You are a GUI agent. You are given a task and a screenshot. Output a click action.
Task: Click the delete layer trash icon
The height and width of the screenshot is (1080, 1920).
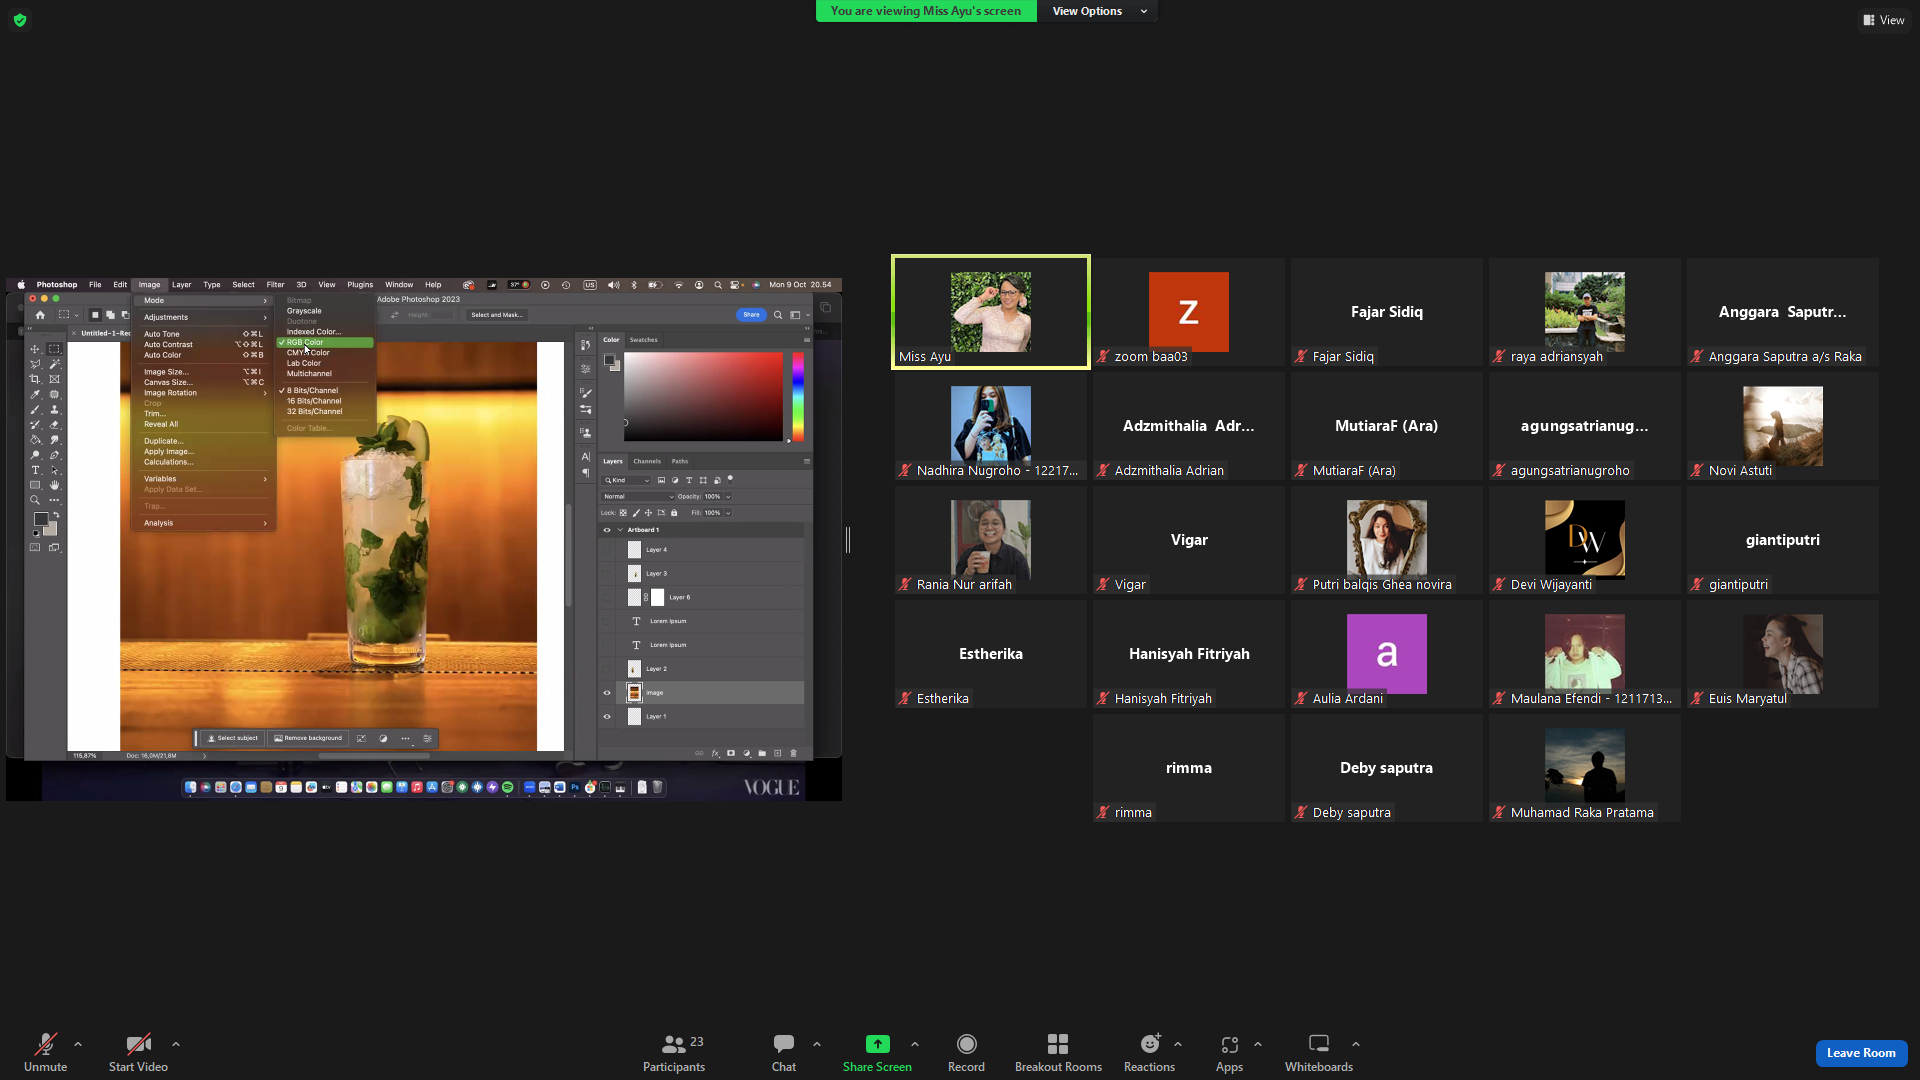794,753
